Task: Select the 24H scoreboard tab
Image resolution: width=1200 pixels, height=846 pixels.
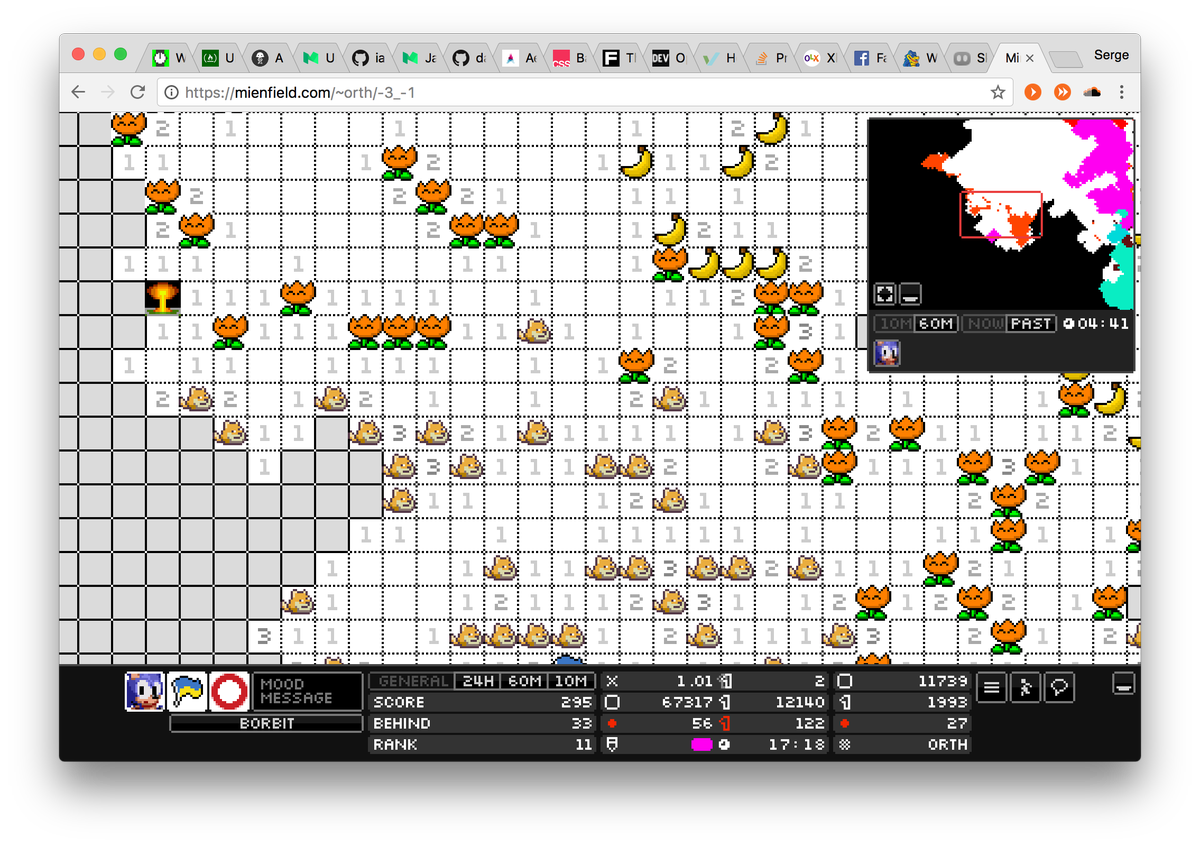Action: (x=475, y=681)
